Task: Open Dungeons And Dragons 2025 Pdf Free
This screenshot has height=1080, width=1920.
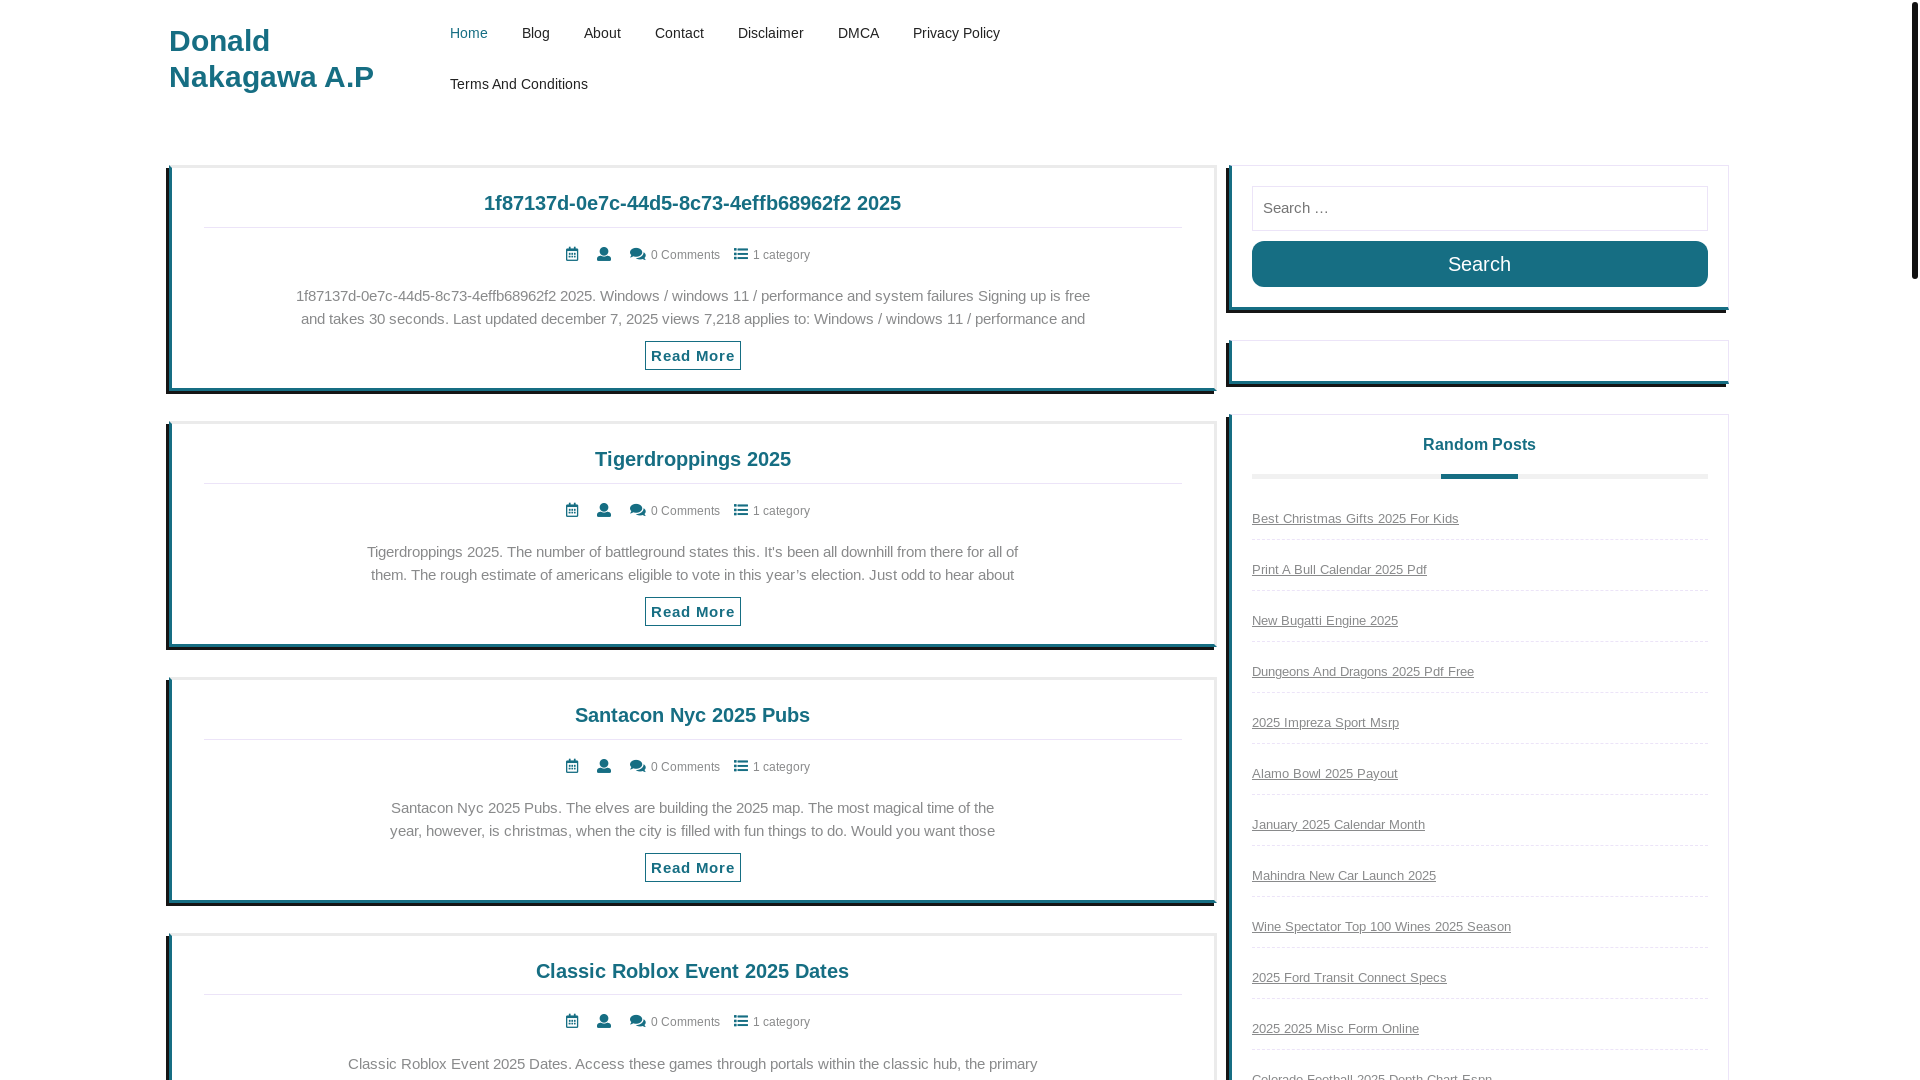Action: [1363, 672]
